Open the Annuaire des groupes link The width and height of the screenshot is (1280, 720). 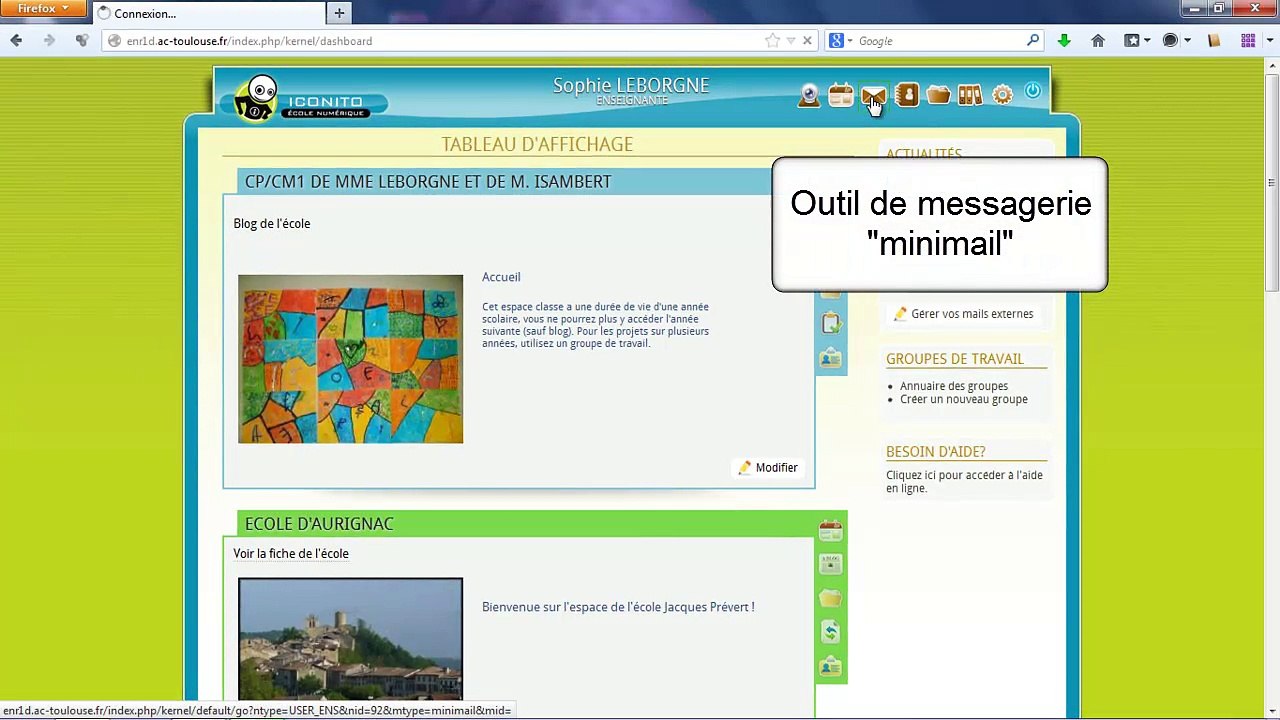pos(953,386)
